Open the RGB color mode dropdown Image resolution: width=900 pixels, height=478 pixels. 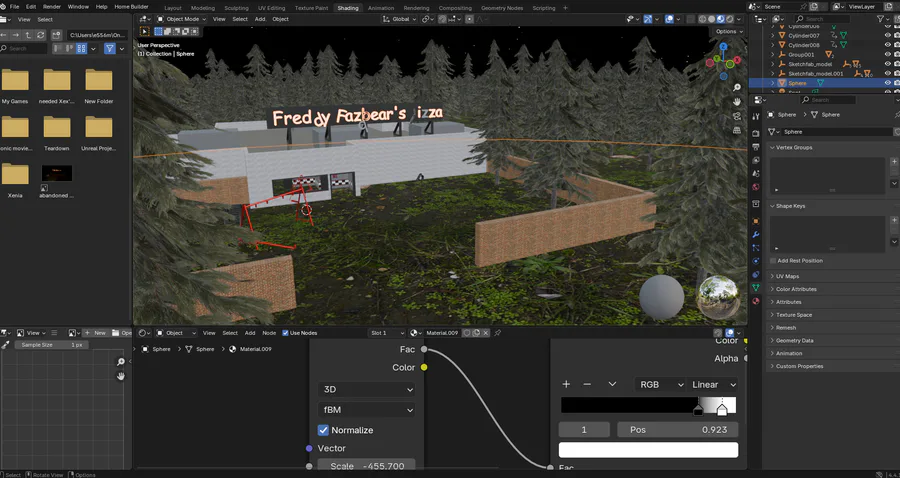click(x=660, y=384)
